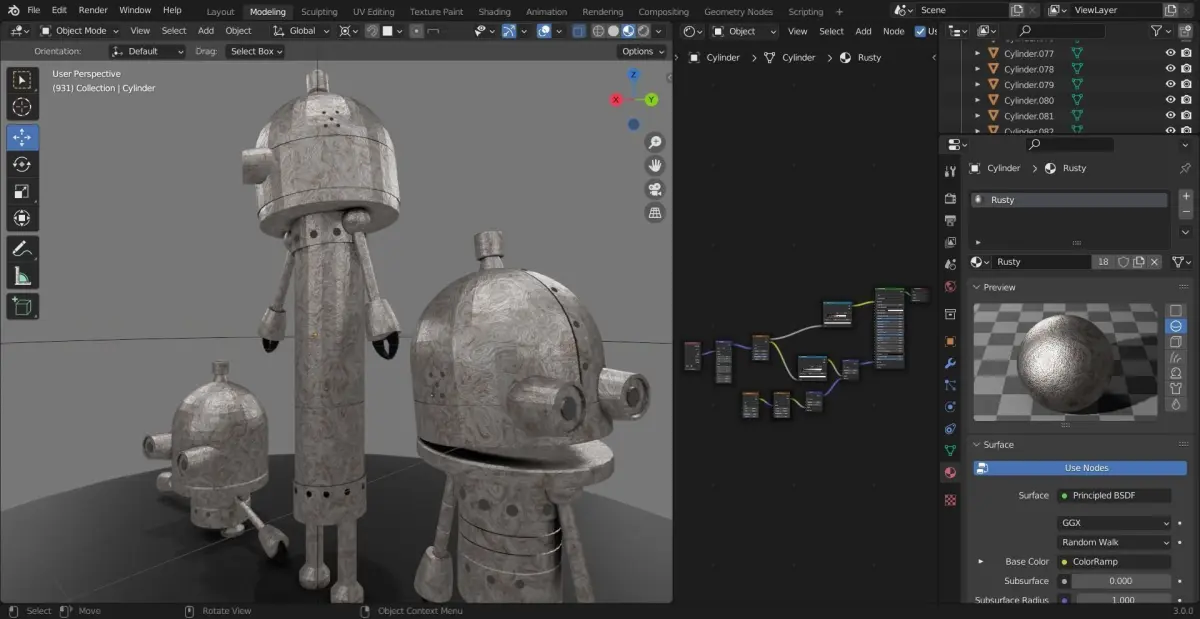Collapse the Surface panel
This screenshot has height=619, width=1200.
pyautogui.click(x=978, y=445)
